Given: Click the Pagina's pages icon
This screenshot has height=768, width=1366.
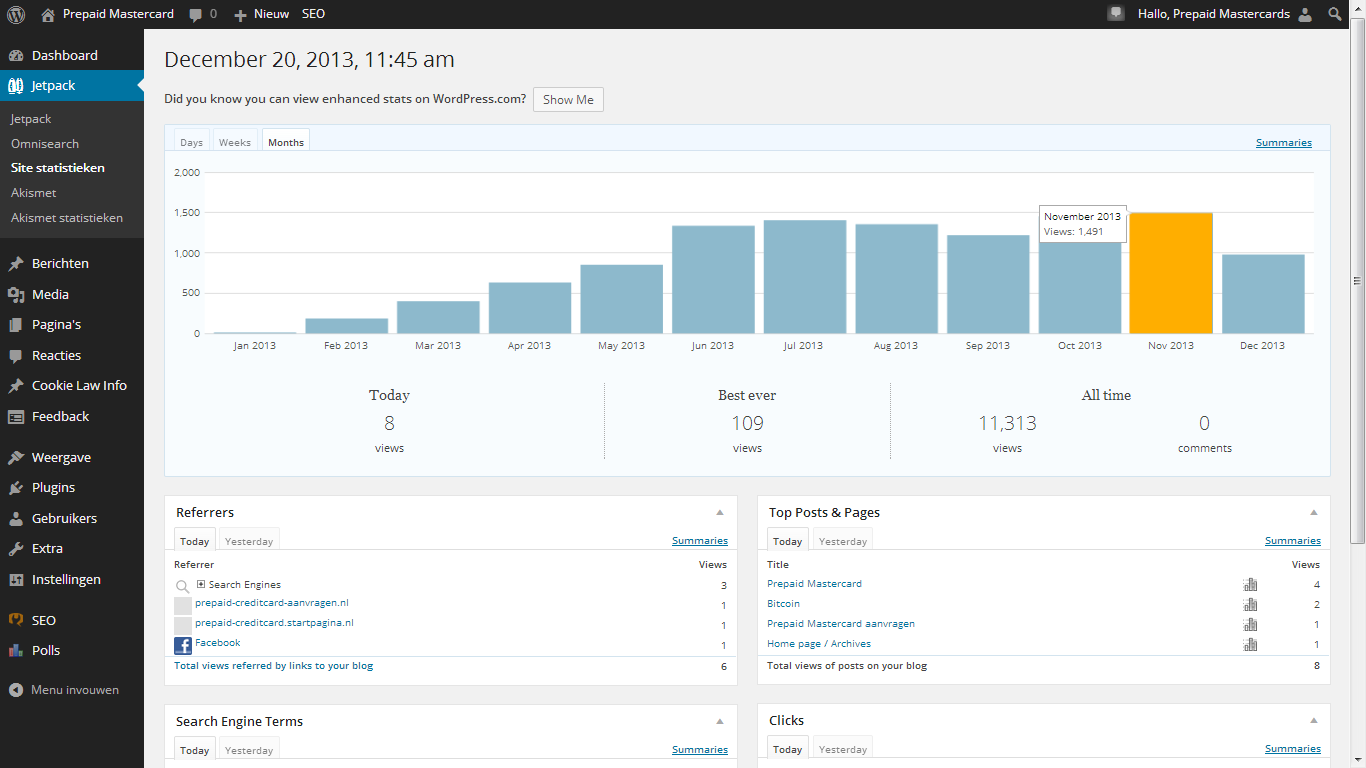Looking at the screenshot, I should (16, 325).
